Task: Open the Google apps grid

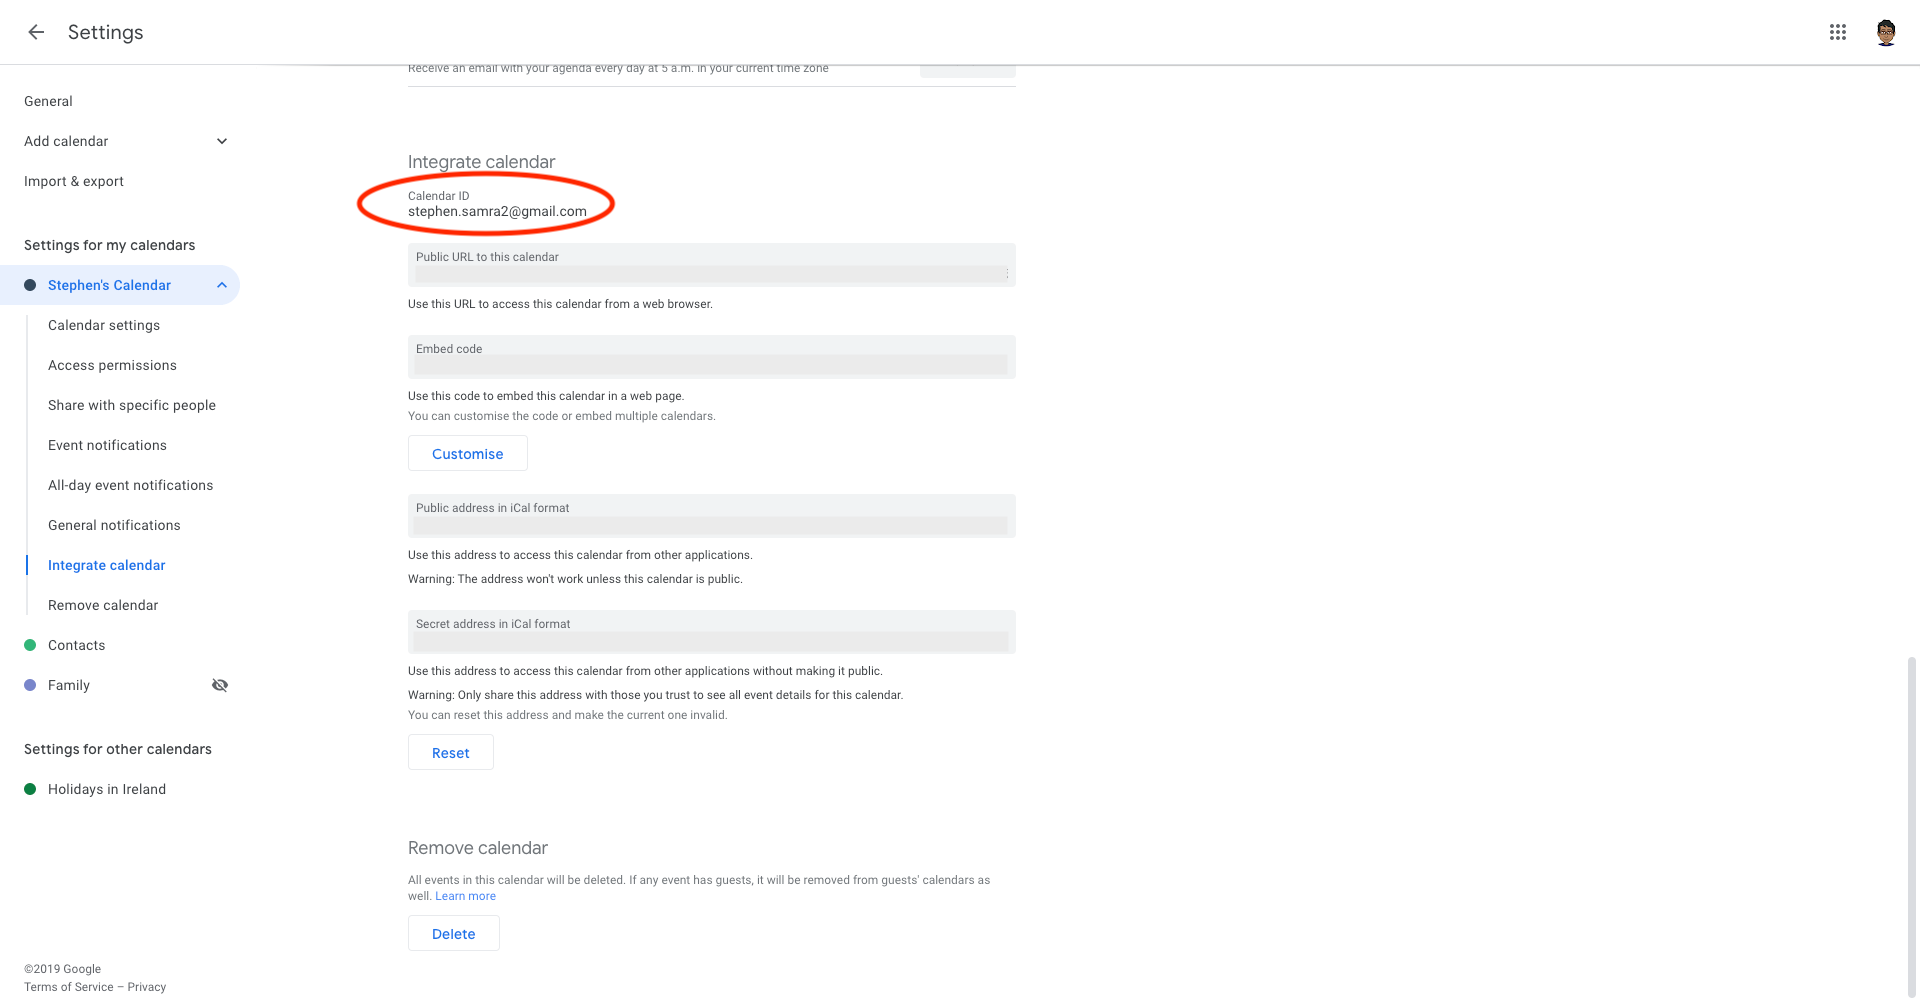Action: point(1838,32)
